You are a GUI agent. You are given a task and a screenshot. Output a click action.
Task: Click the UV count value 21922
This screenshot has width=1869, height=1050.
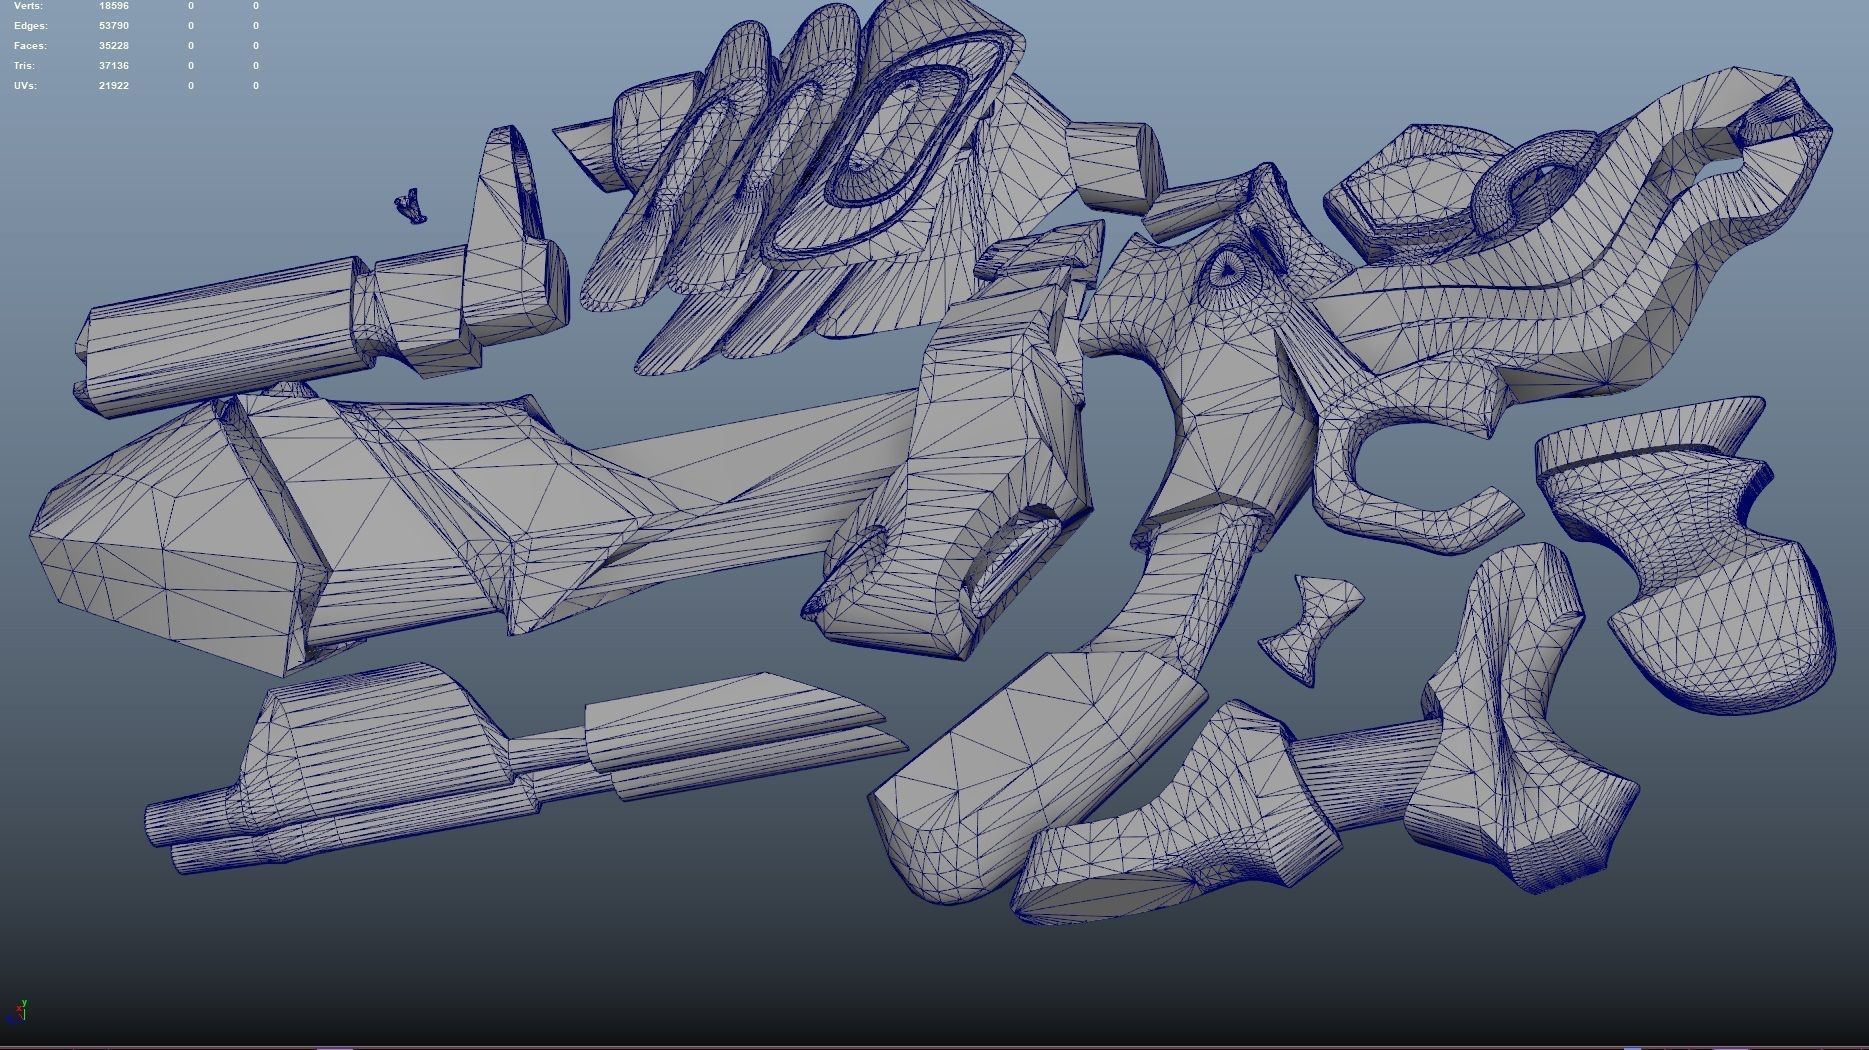(114, 86)
